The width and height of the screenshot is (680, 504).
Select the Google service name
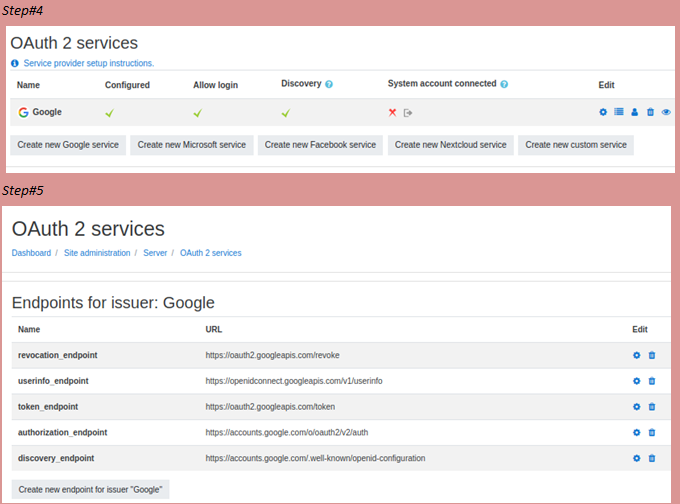pyautogui.click(x=47, y=112)
